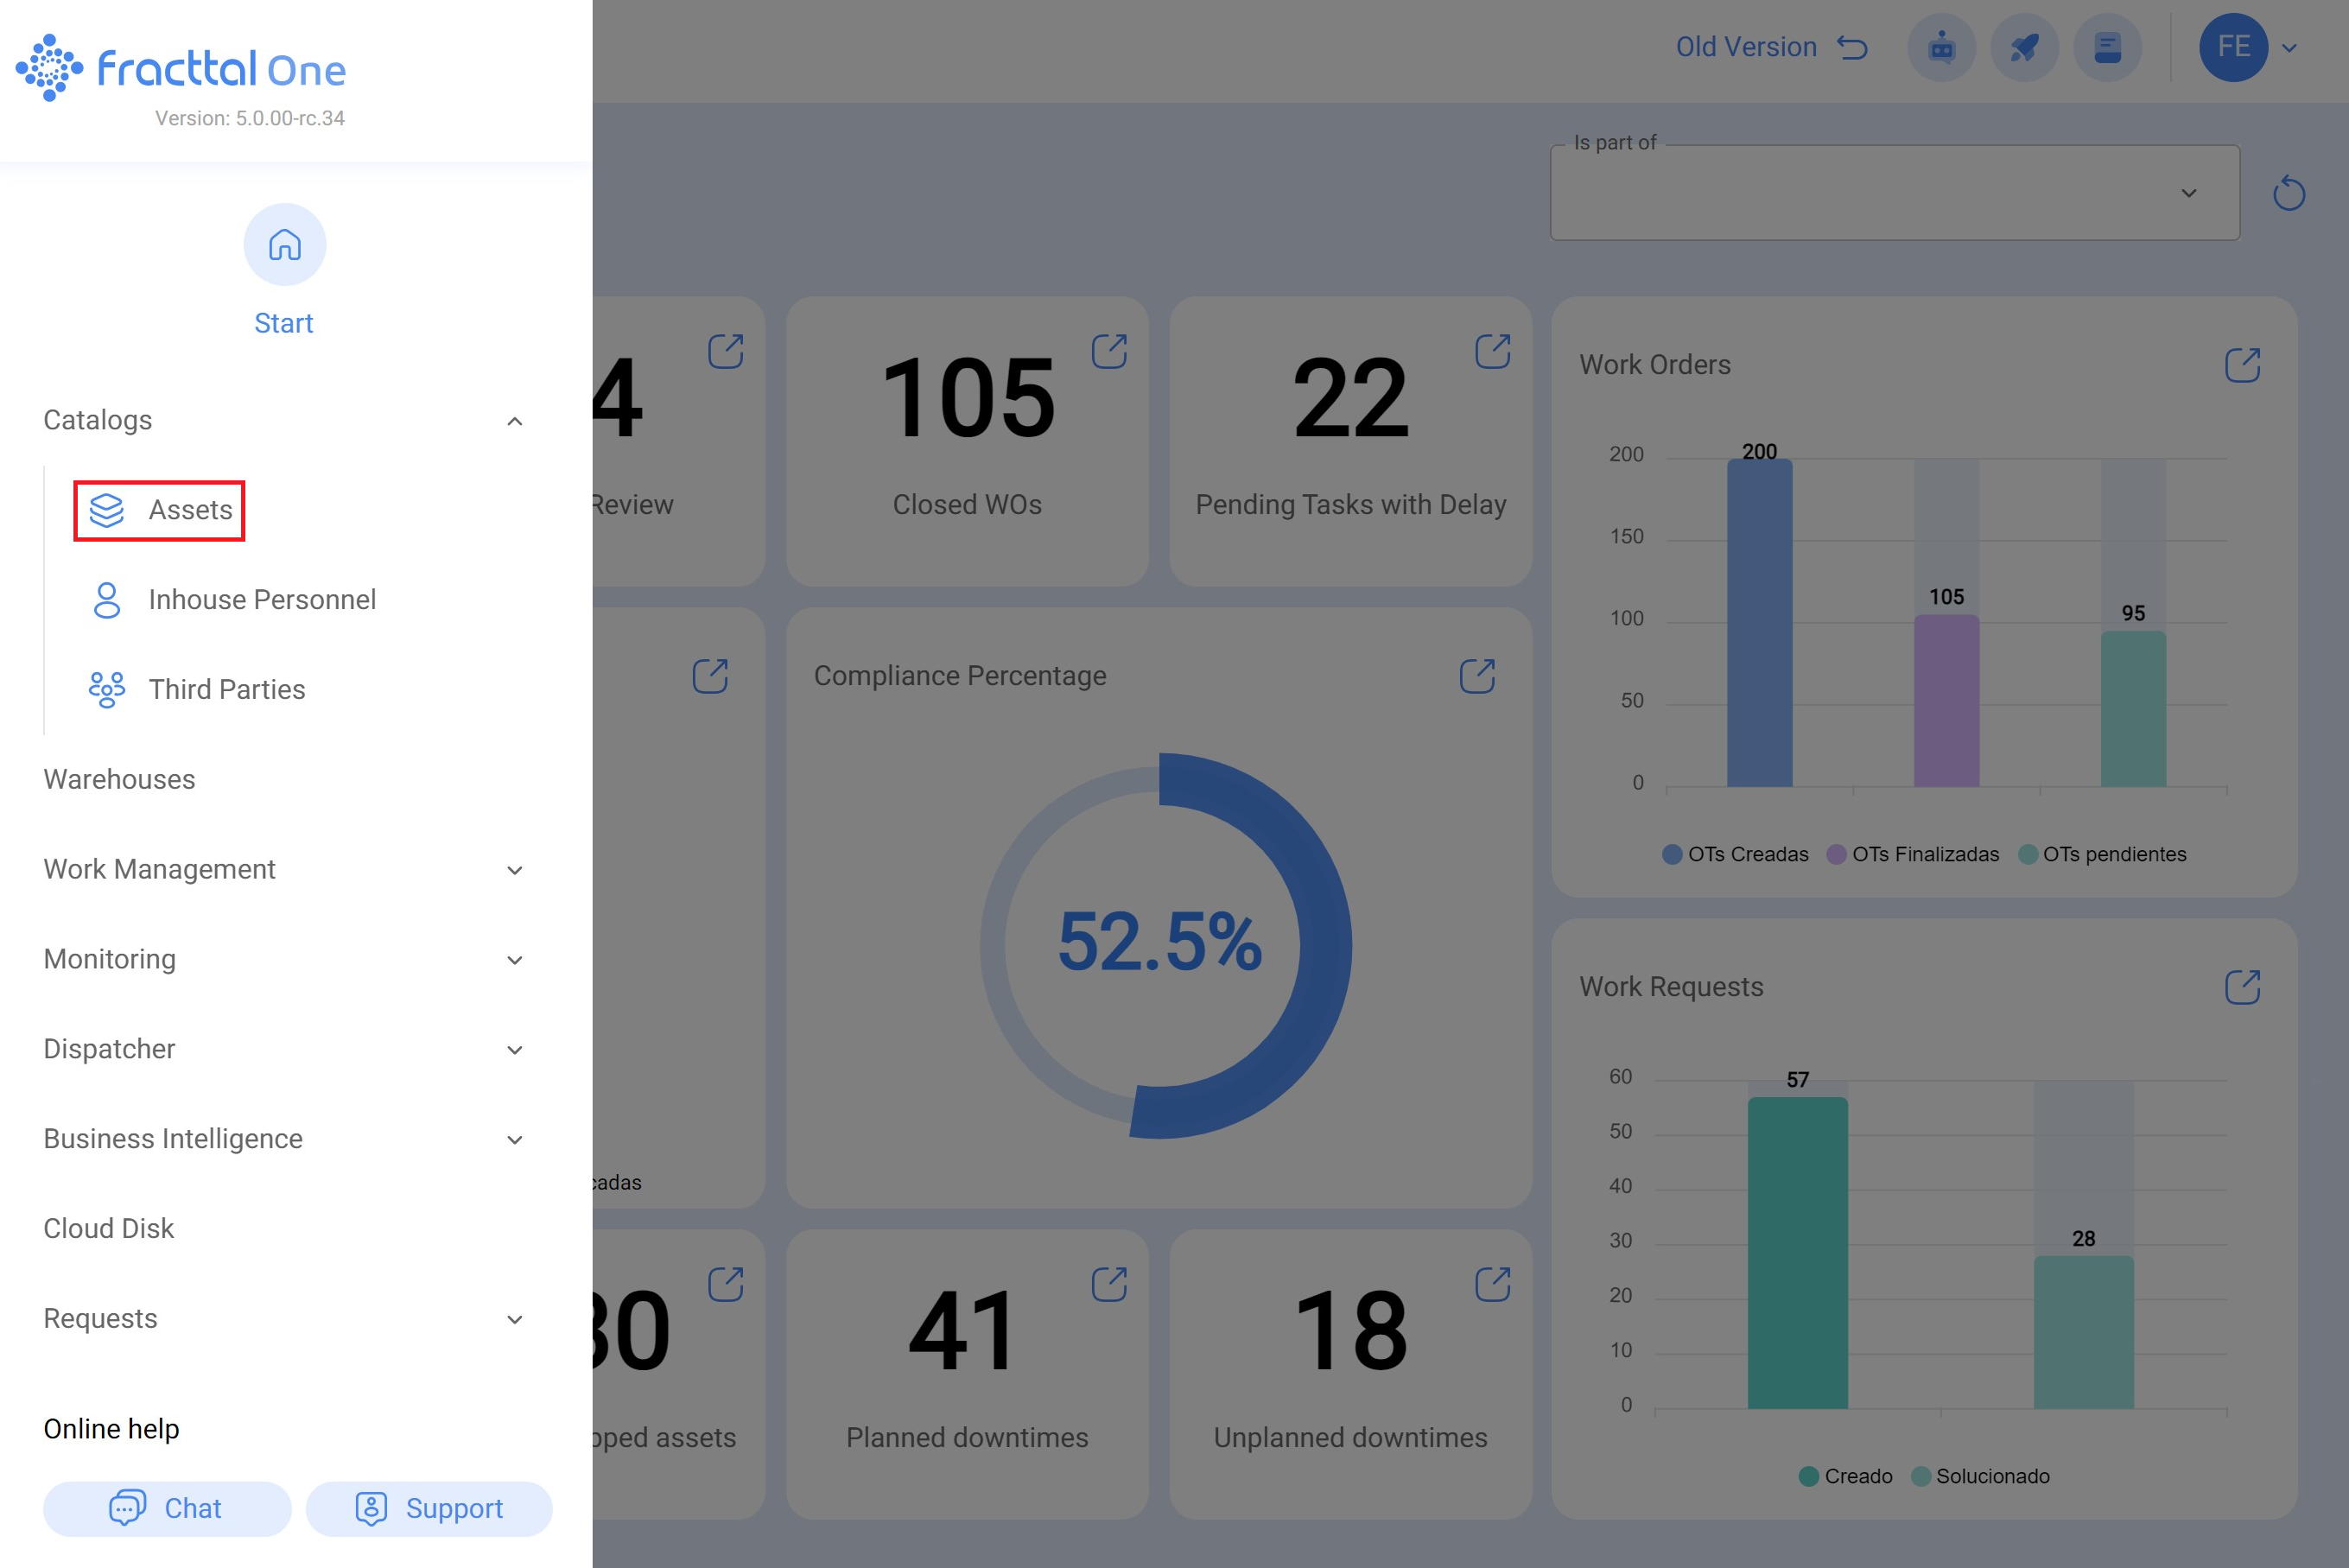This screenshot has height=1568, width=2349.
Task: Click the 22 Pending Tasks value
Action: point(1350,397)
